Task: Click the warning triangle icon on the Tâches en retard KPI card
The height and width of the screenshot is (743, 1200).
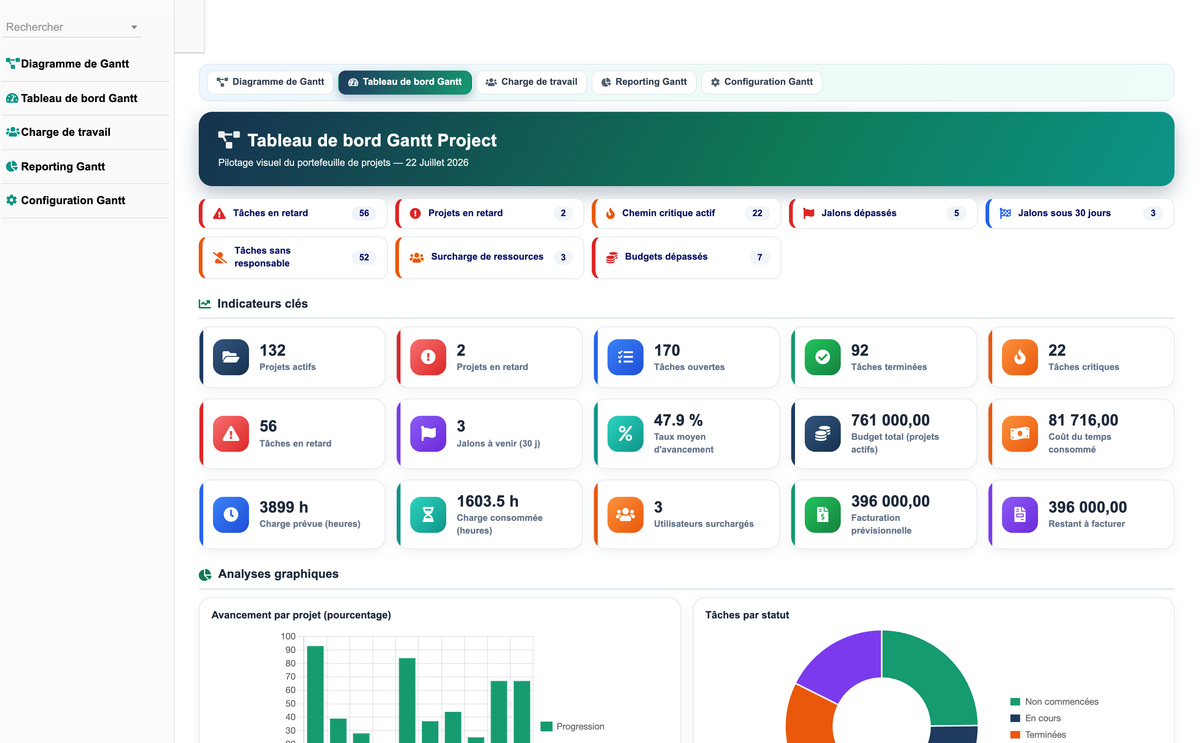Action: tap(231, 434)
